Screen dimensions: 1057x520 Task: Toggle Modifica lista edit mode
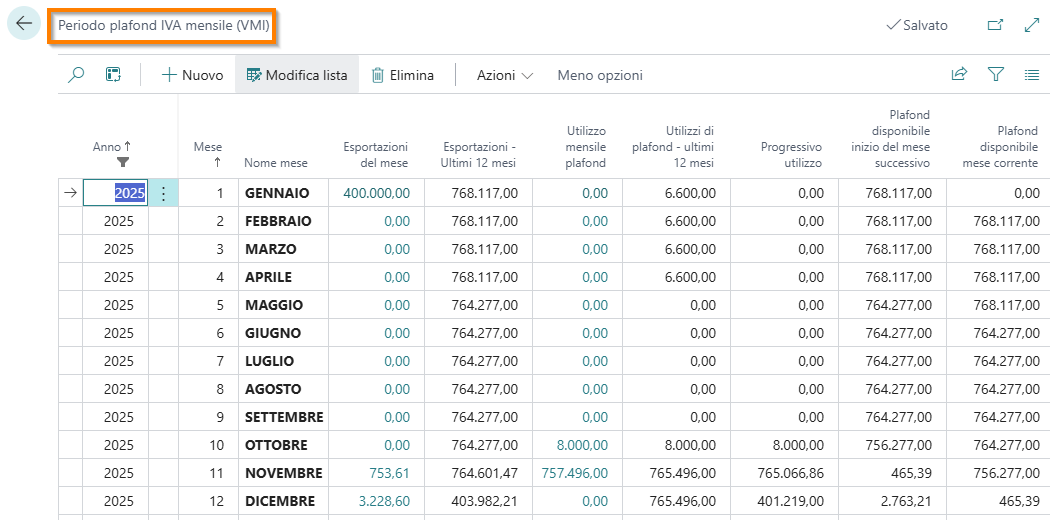297,75
